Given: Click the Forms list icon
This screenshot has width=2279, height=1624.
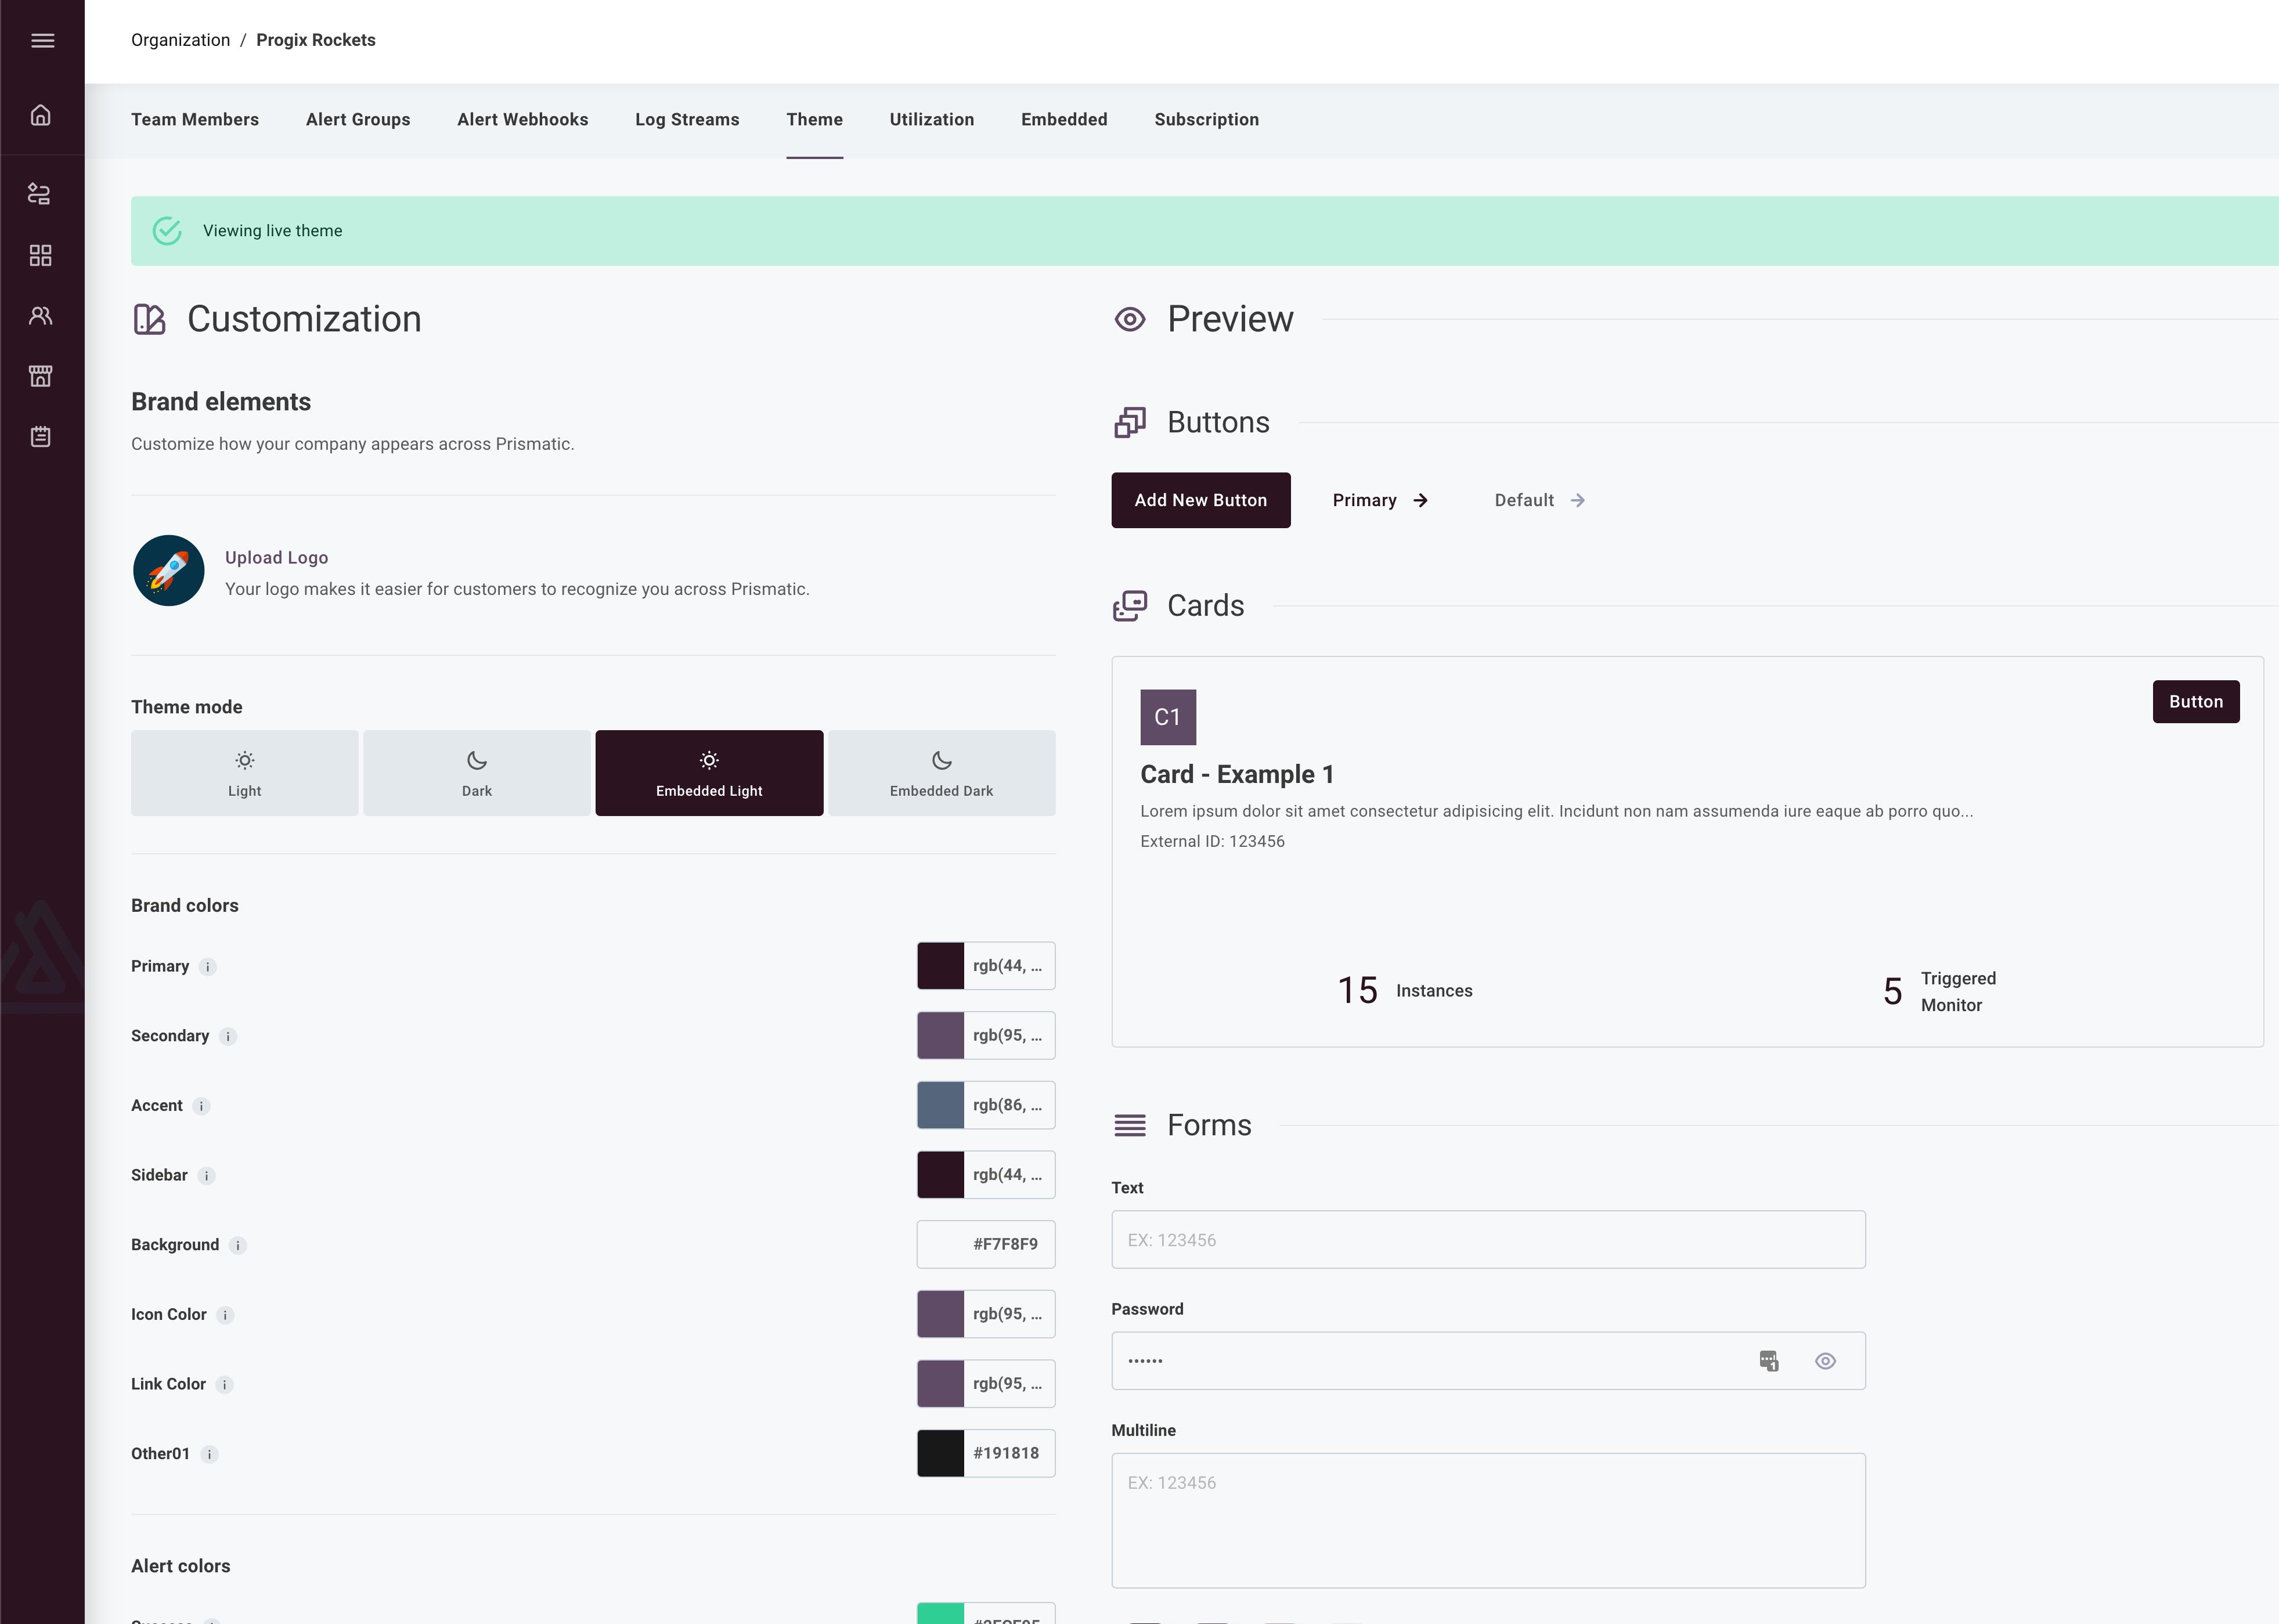Looking at the screenshot, I should pyautogui.click(x=1130, y=1125).
